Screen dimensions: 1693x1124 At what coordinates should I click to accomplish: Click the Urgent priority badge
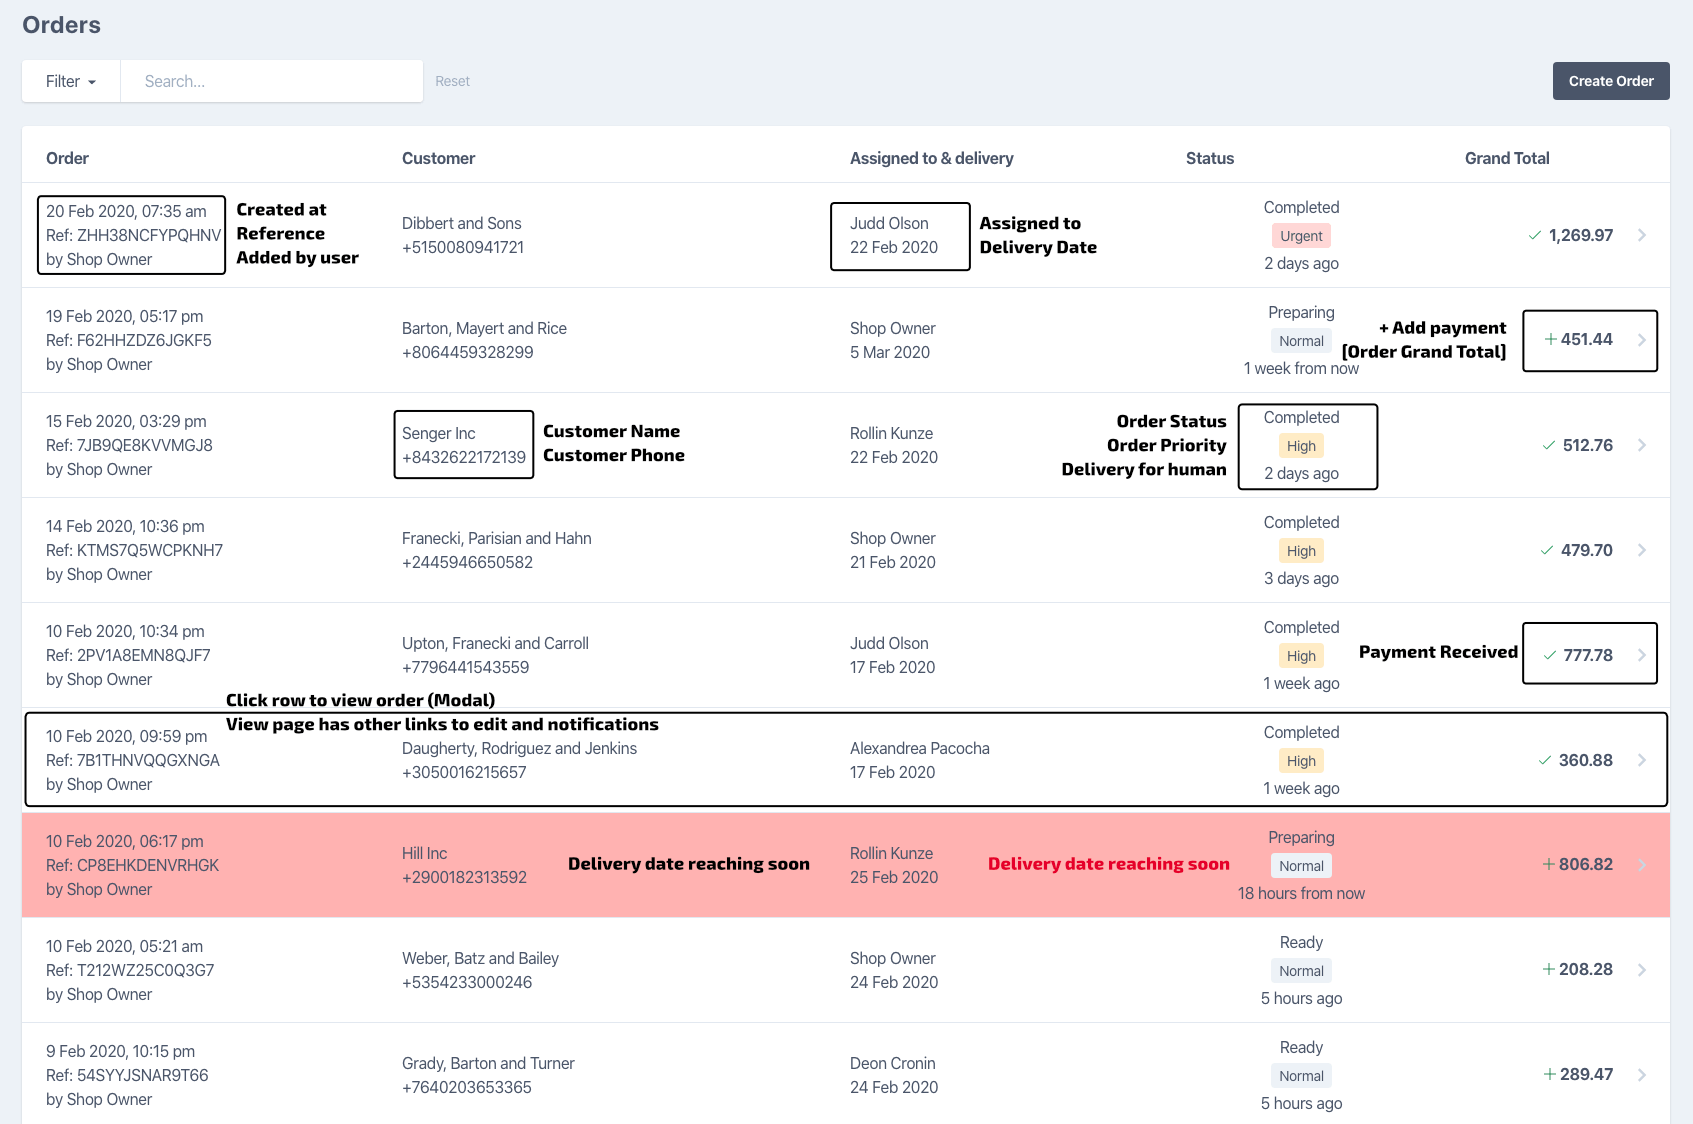pos(1301,236)
